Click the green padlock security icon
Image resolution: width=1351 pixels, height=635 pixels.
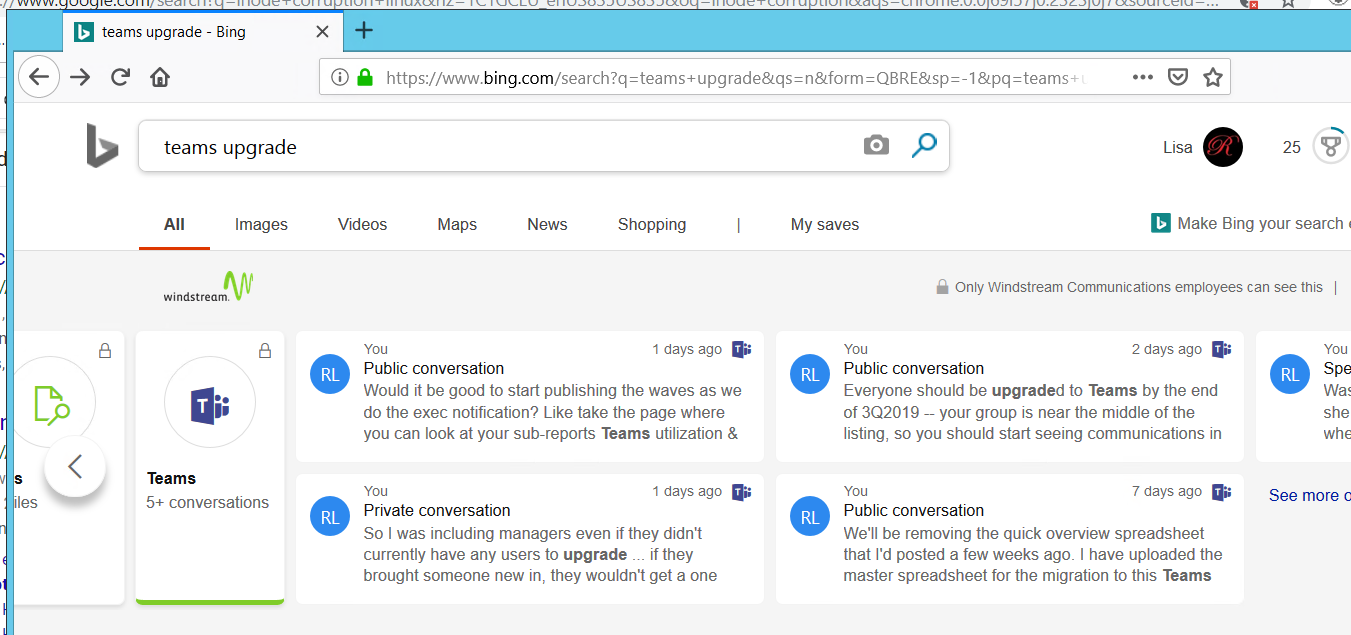(364, 77)
